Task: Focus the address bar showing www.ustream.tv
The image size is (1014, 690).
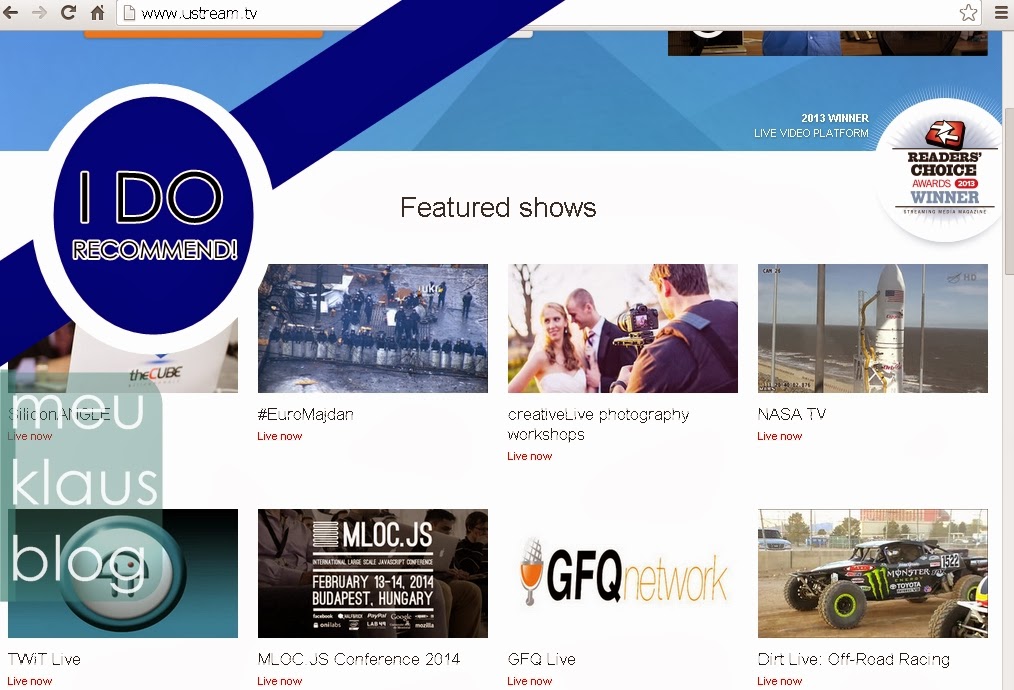Action: pyautogui.click(x=550, y=13)
